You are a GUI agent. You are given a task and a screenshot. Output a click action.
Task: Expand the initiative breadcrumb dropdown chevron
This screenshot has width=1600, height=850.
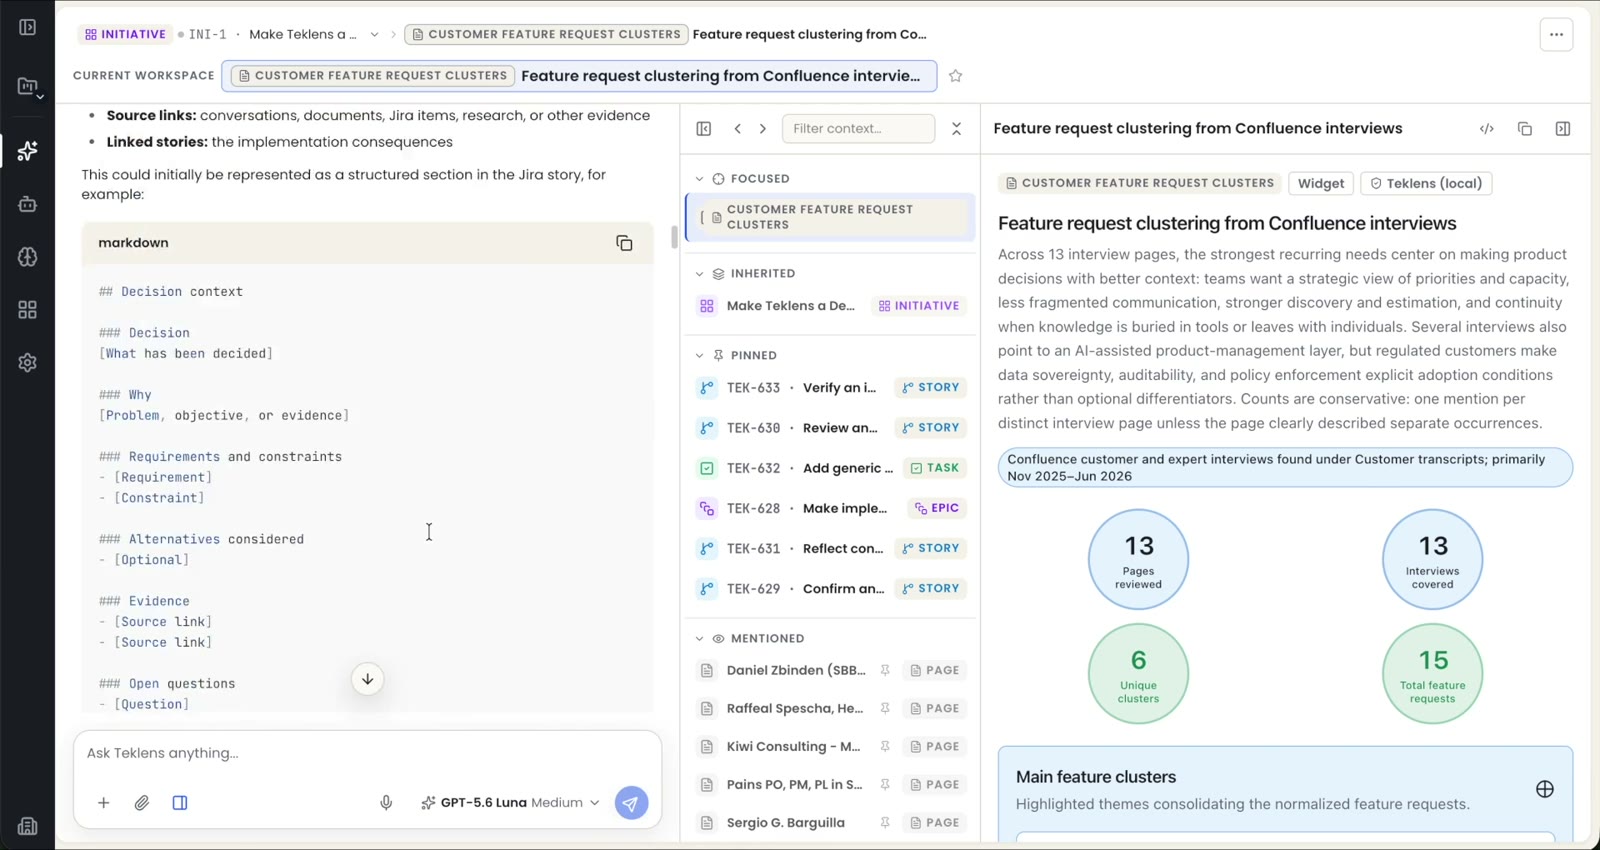tap(374, 35)
